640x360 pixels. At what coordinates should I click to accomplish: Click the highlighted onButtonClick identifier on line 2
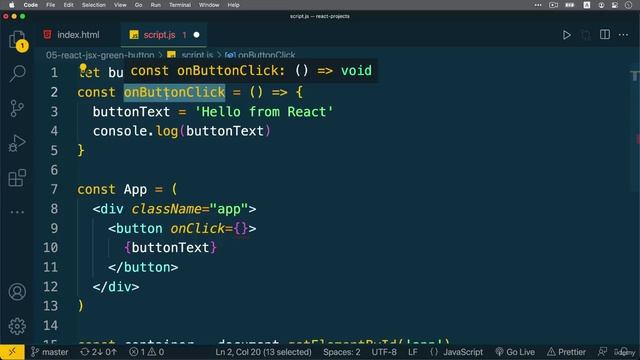174,92
